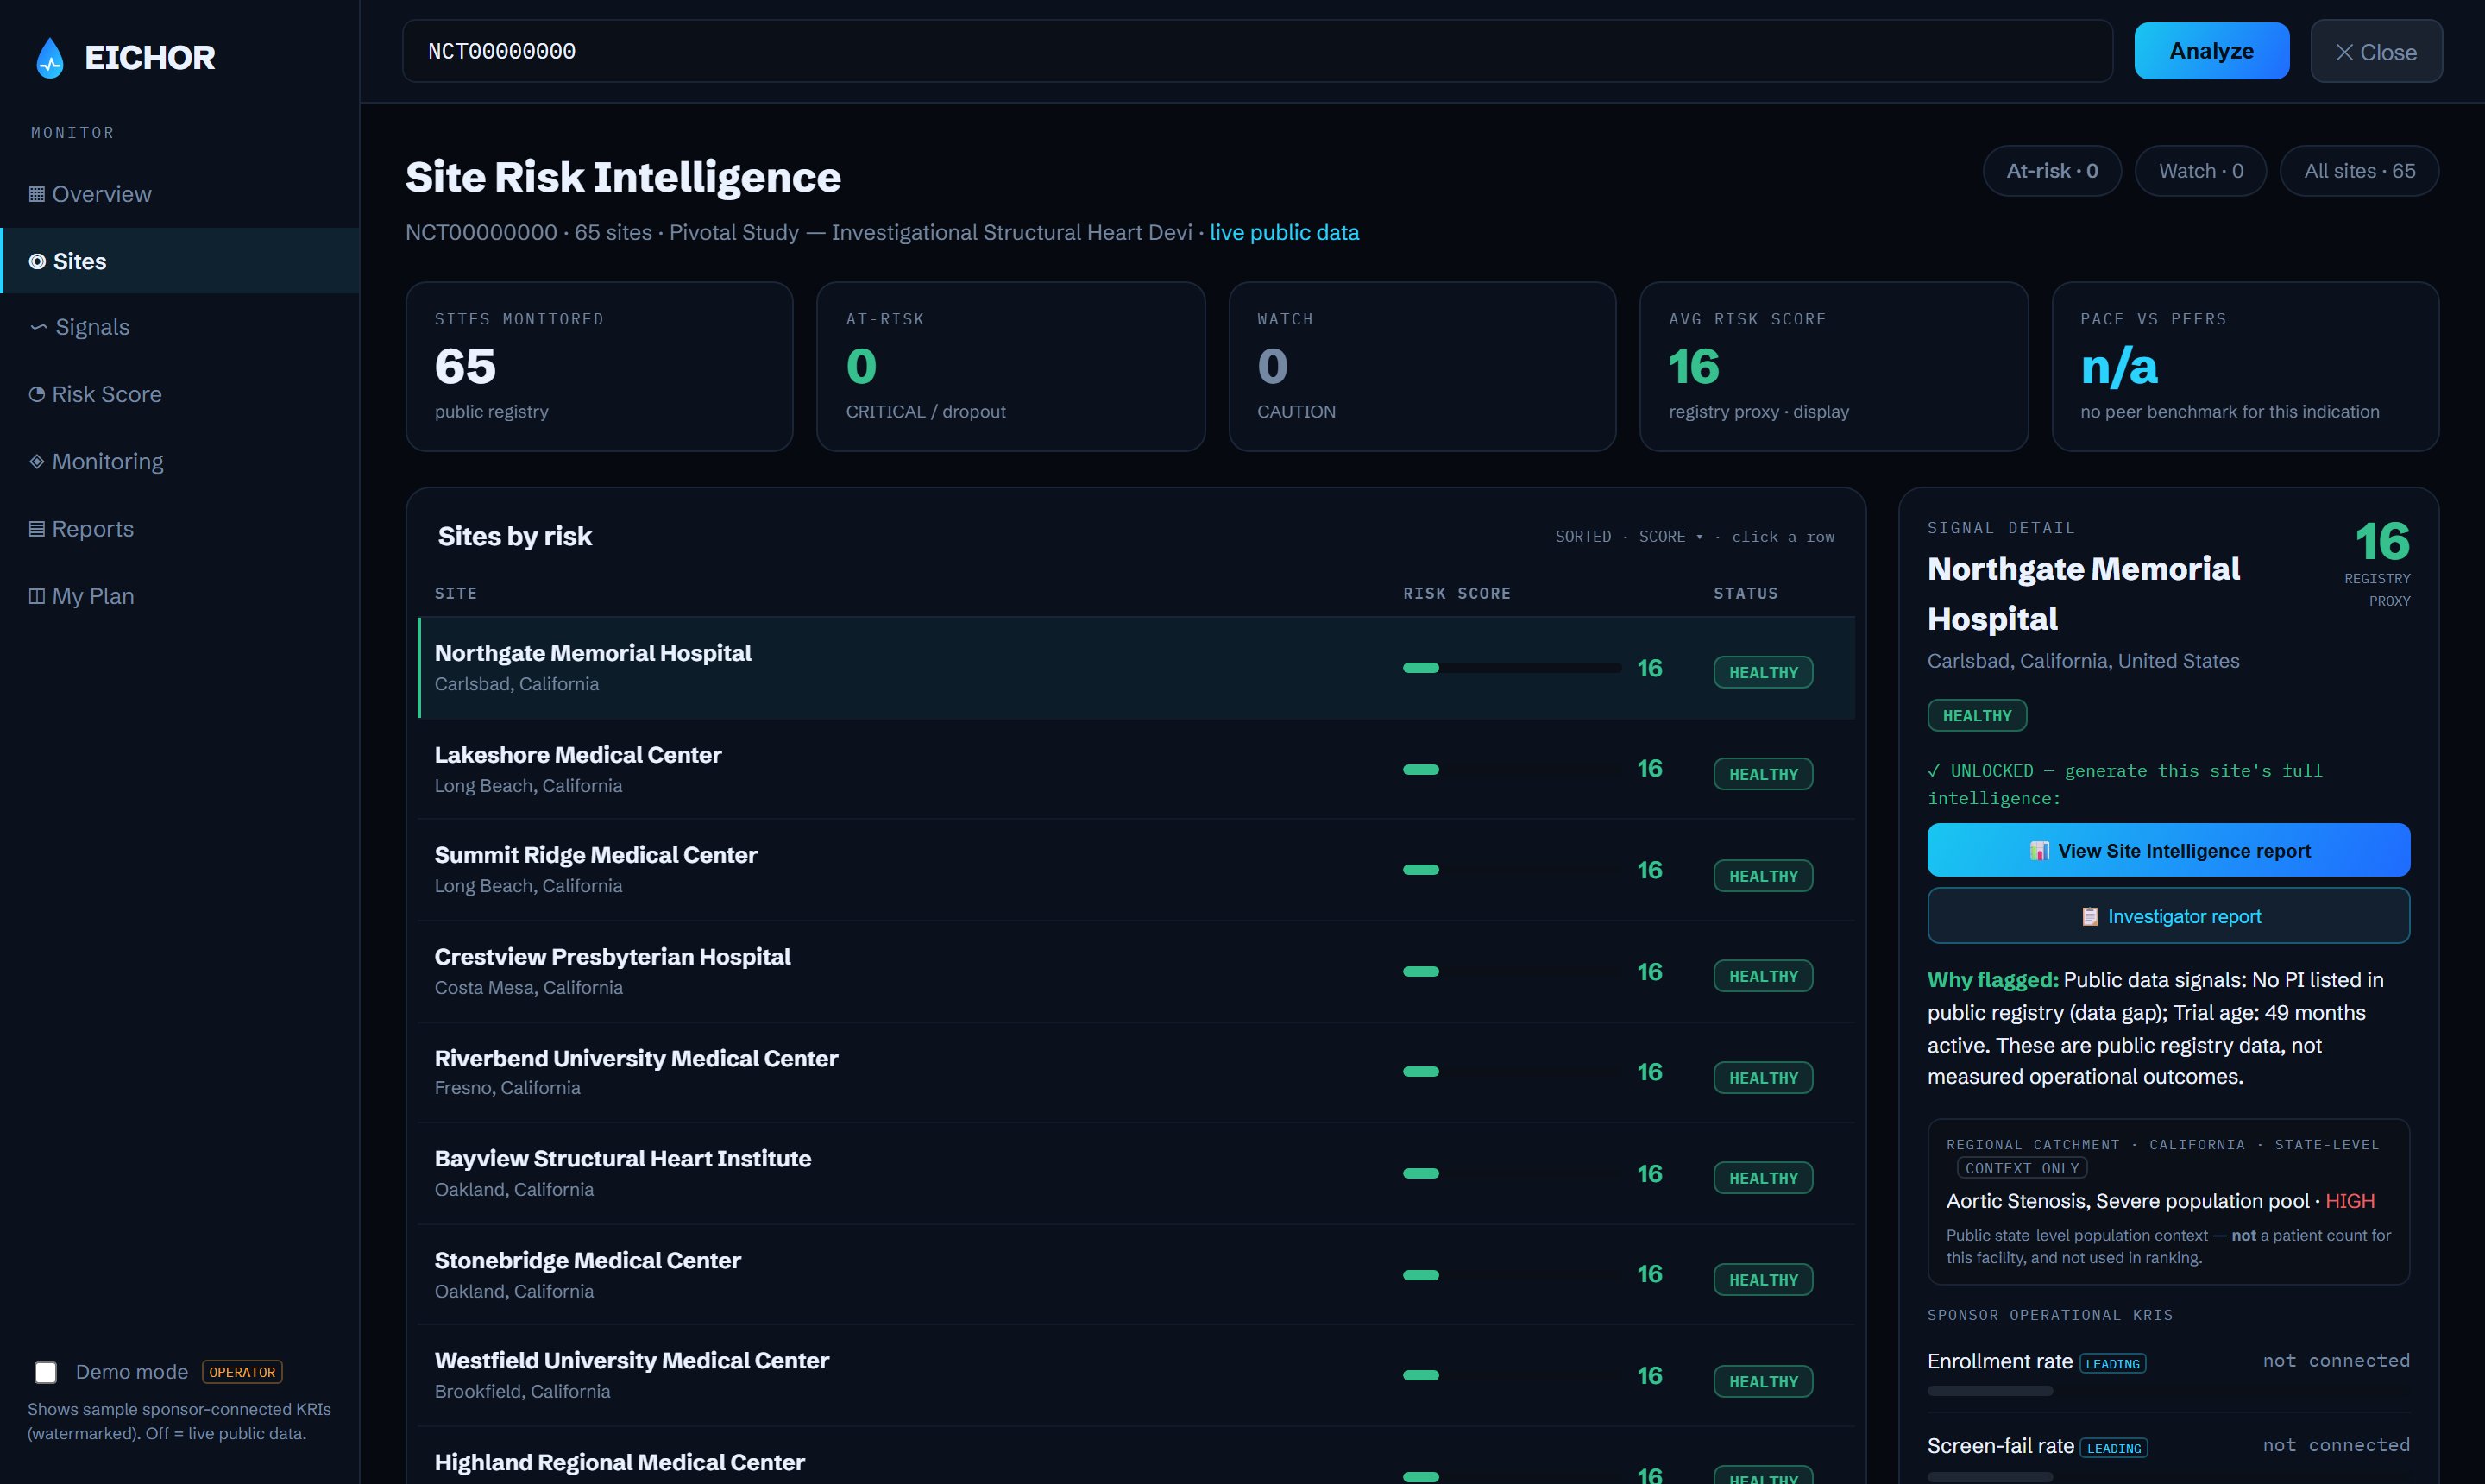Select Crestview Presbyterian Hospital row
The width and height of the screenshot is (2485, 1484).
point(1136,971)
